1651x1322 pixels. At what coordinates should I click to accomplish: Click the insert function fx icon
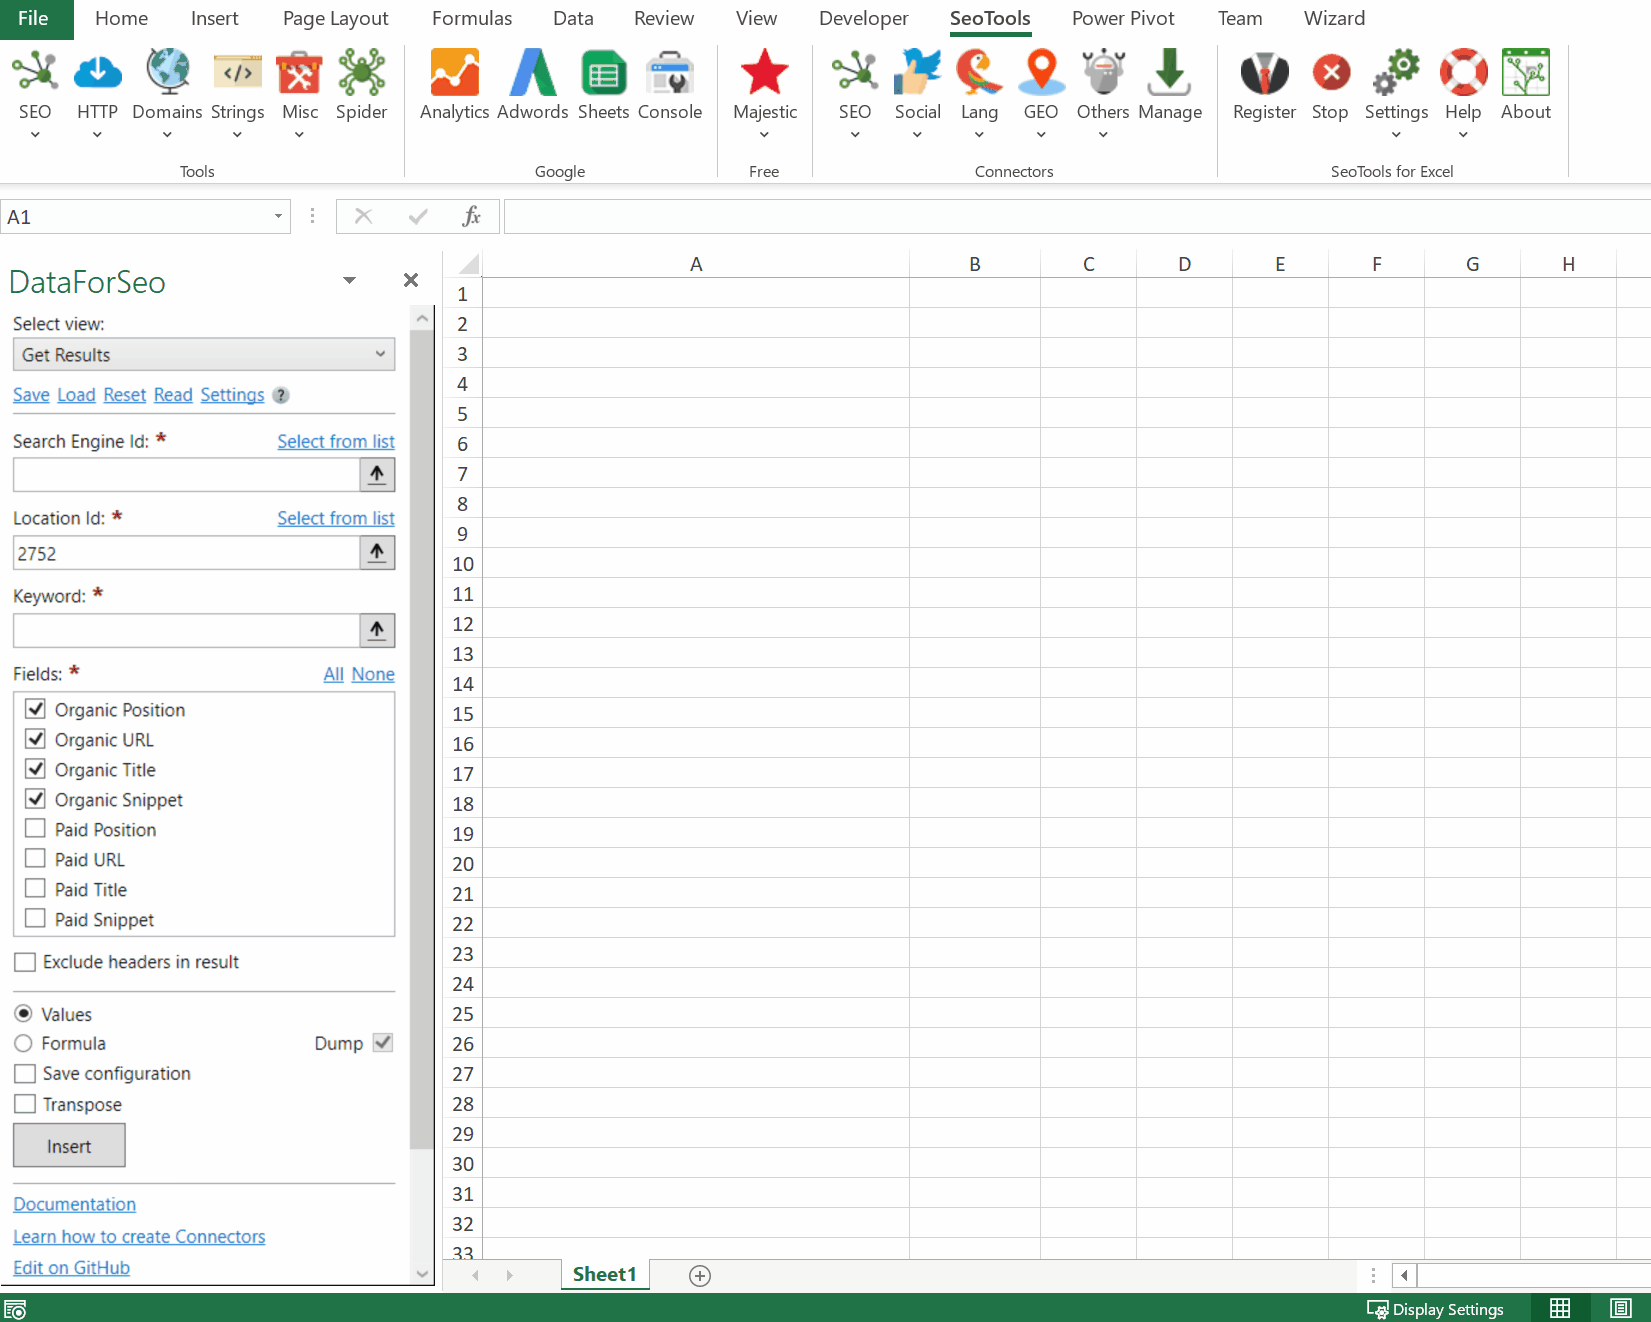coord(472,216)
